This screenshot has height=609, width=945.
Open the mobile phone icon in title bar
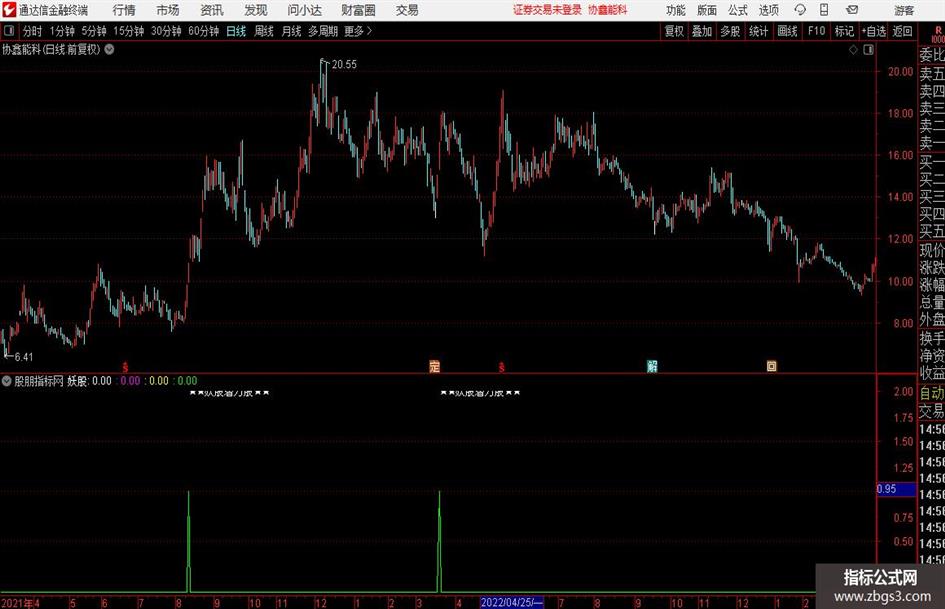[x=824, y=10]
